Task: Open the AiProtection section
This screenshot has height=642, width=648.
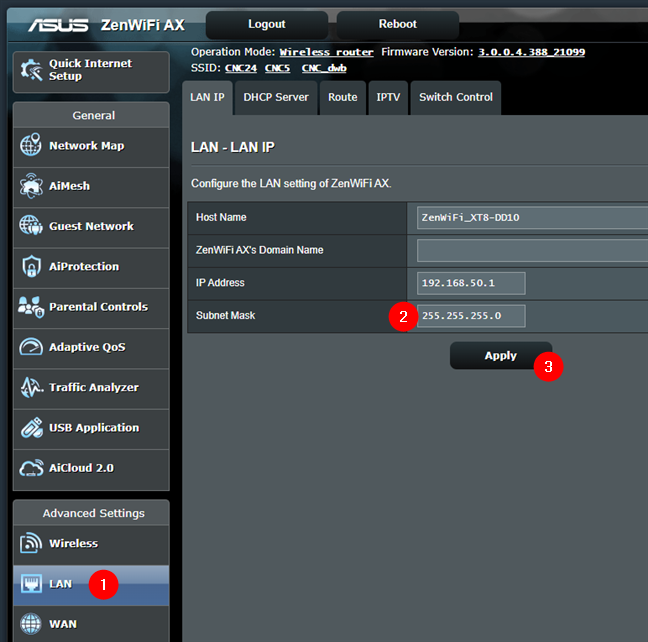Action: coord(91,268)
